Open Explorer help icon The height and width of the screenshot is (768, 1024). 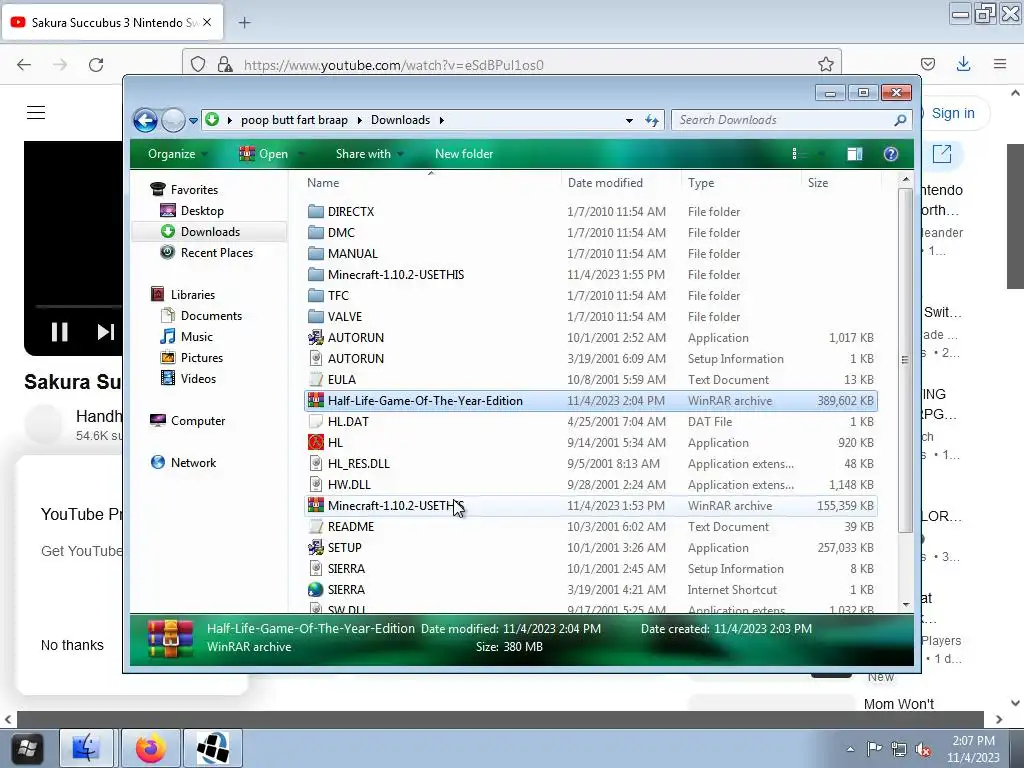coord(891,154)
